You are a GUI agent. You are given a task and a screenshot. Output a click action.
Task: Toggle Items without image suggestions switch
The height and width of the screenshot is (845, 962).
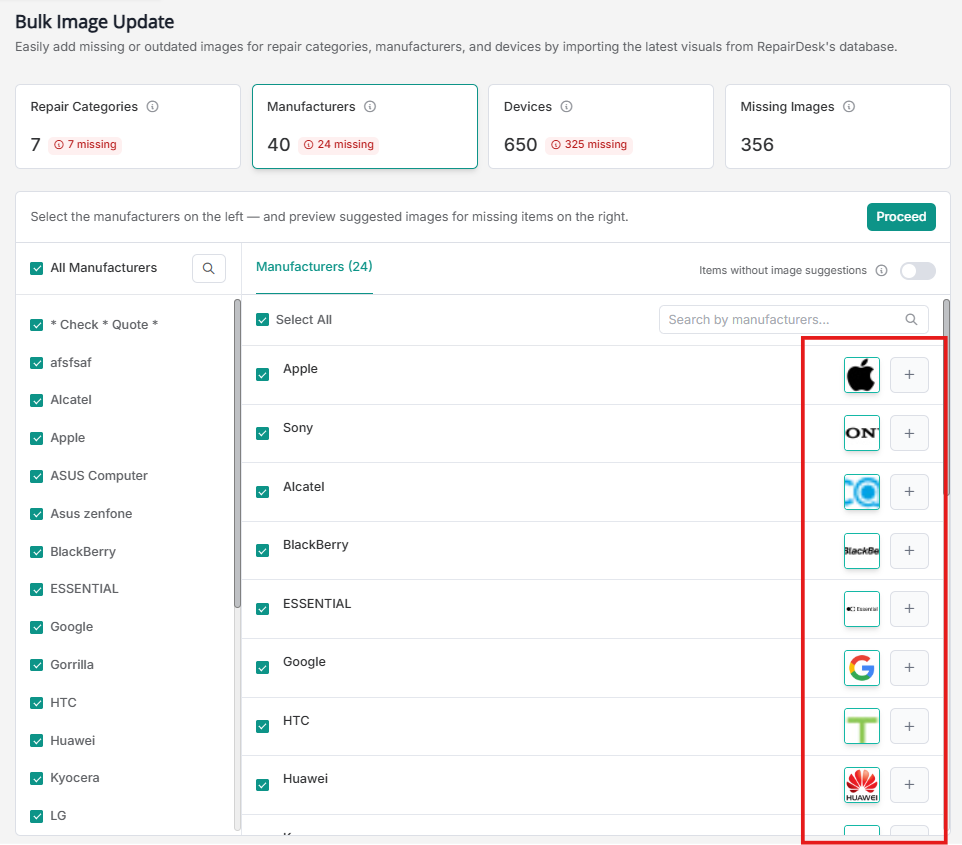point(917,271)
